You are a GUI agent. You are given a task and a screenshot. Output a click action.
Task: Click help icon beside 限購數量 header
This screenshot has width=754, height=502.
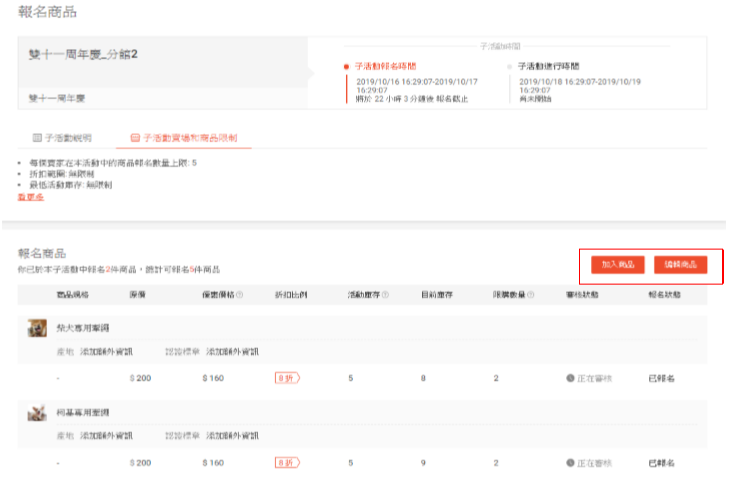530,295
